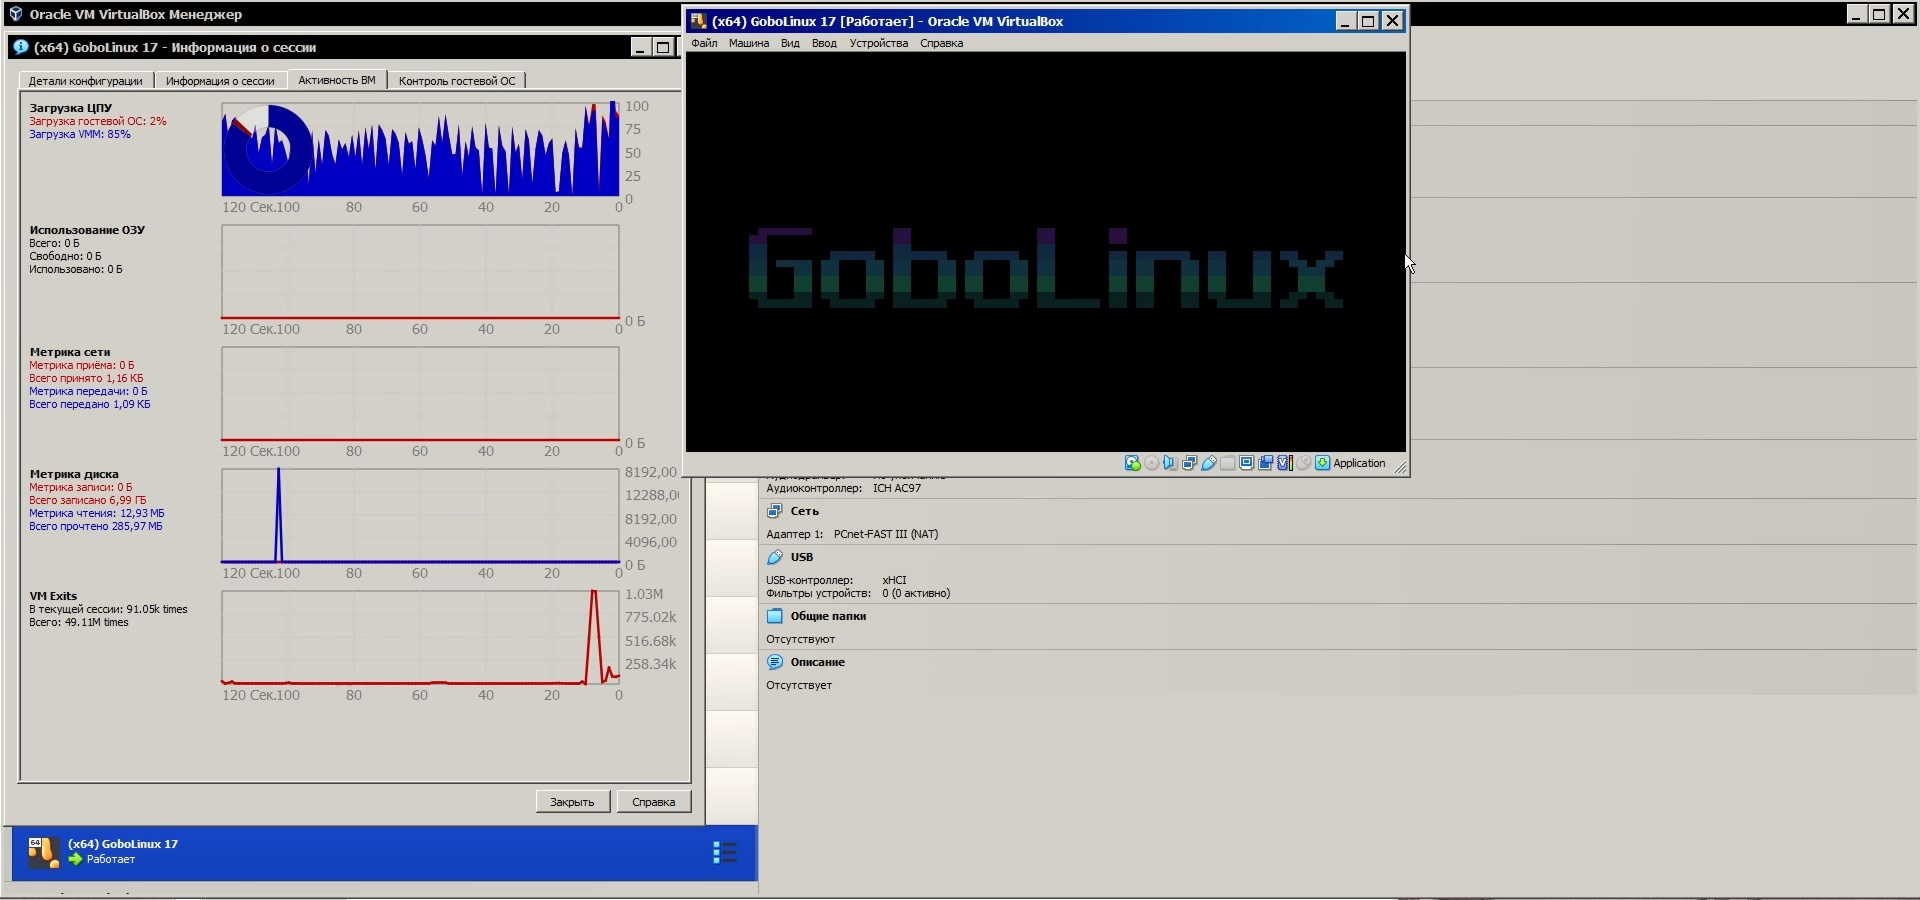Click the Описание section icon in details
The height and width of the screenshot is (900, 1920).
(774, 662)
